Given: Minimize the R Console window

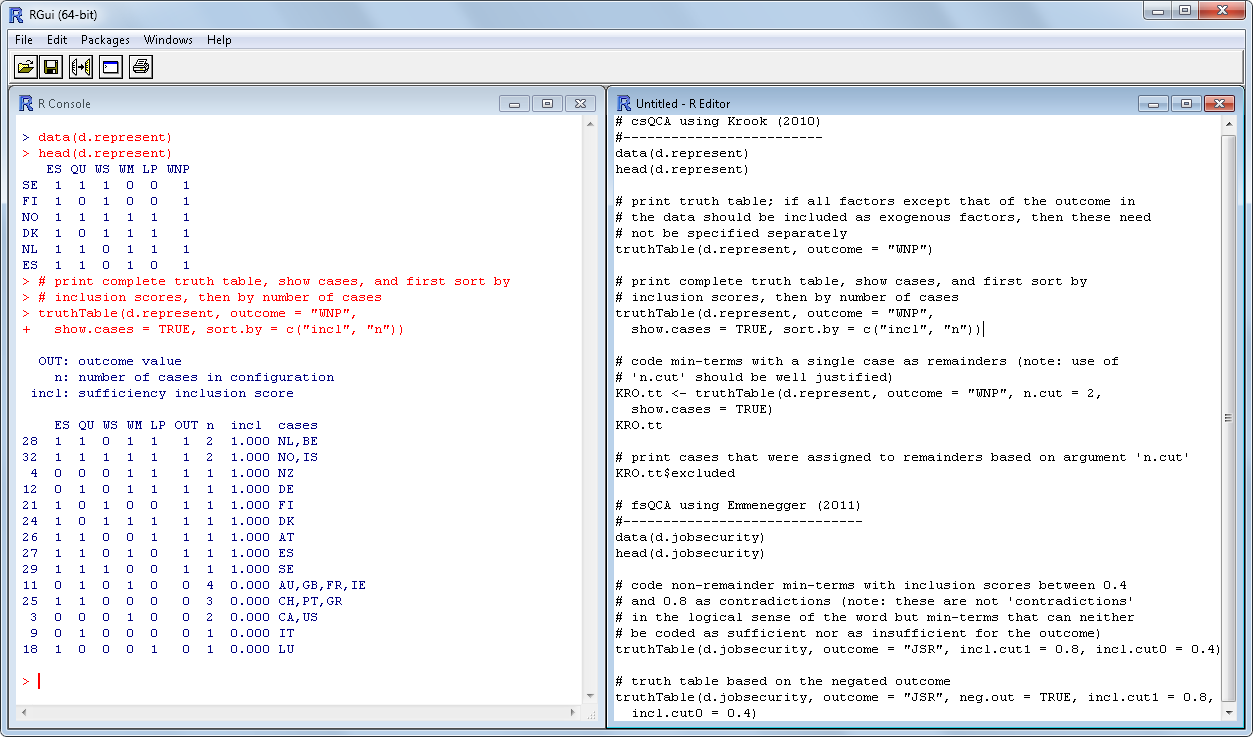Looking at the screenshot, I should point(515,104).
